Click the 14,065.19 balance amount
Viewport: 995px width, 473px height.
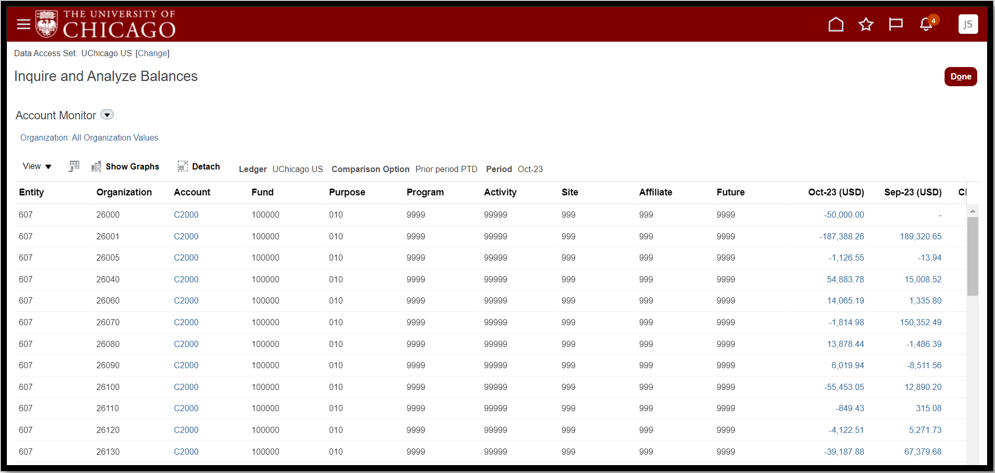[x=845, y=300]
